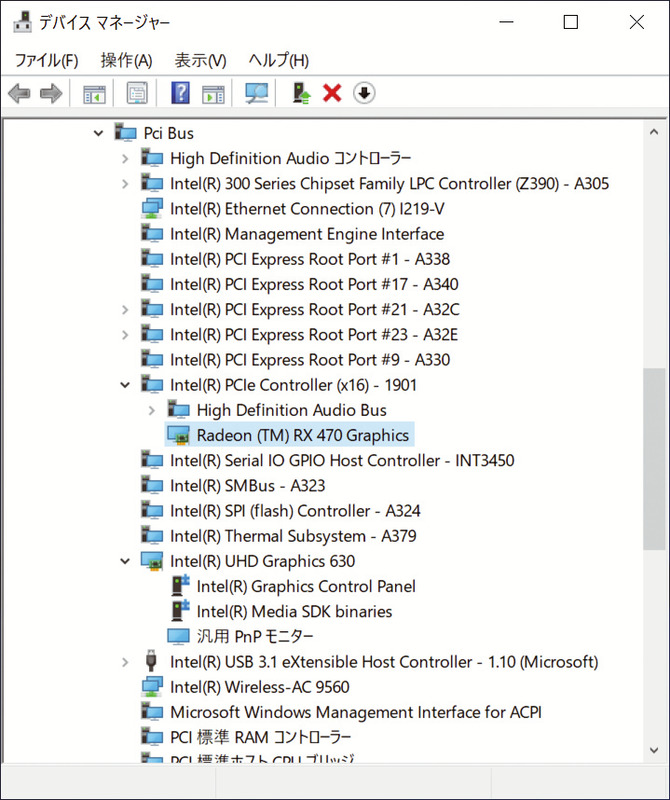Click the Intel SMBus A323 device icon

(x=152, y=485)
